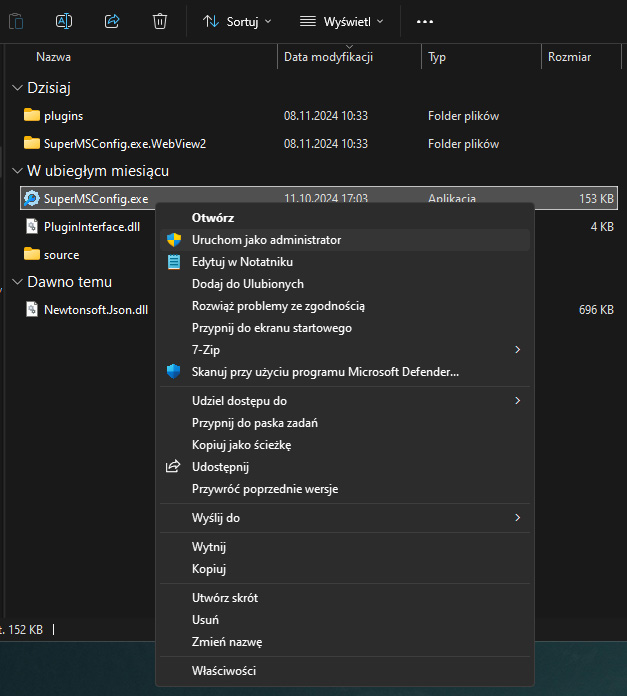
Task: Expand the 7-Zip submenu arrow
Action: point(517,350)
